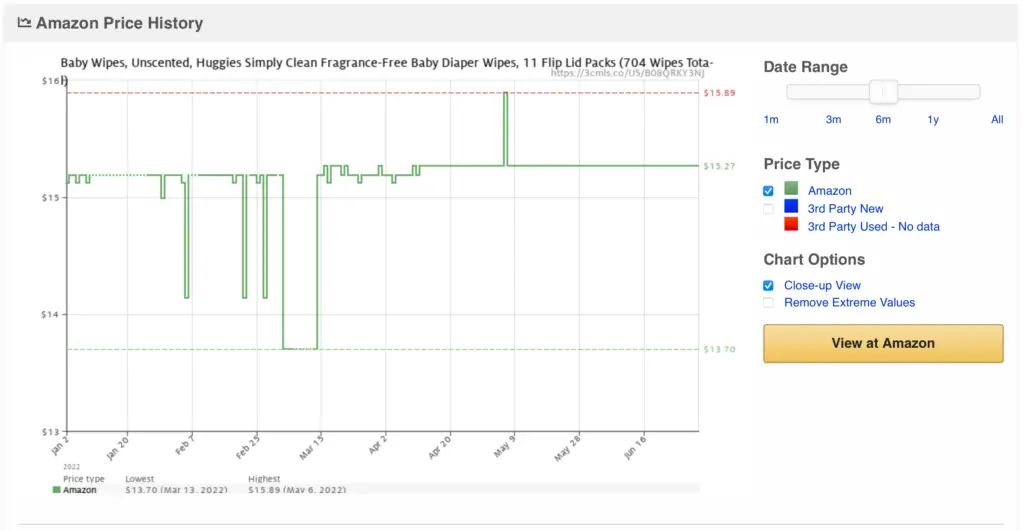Viewport: 1024px width, 531px height.
Task: Disable the Close-up View checkbox
Action: (x=768, y=285)
